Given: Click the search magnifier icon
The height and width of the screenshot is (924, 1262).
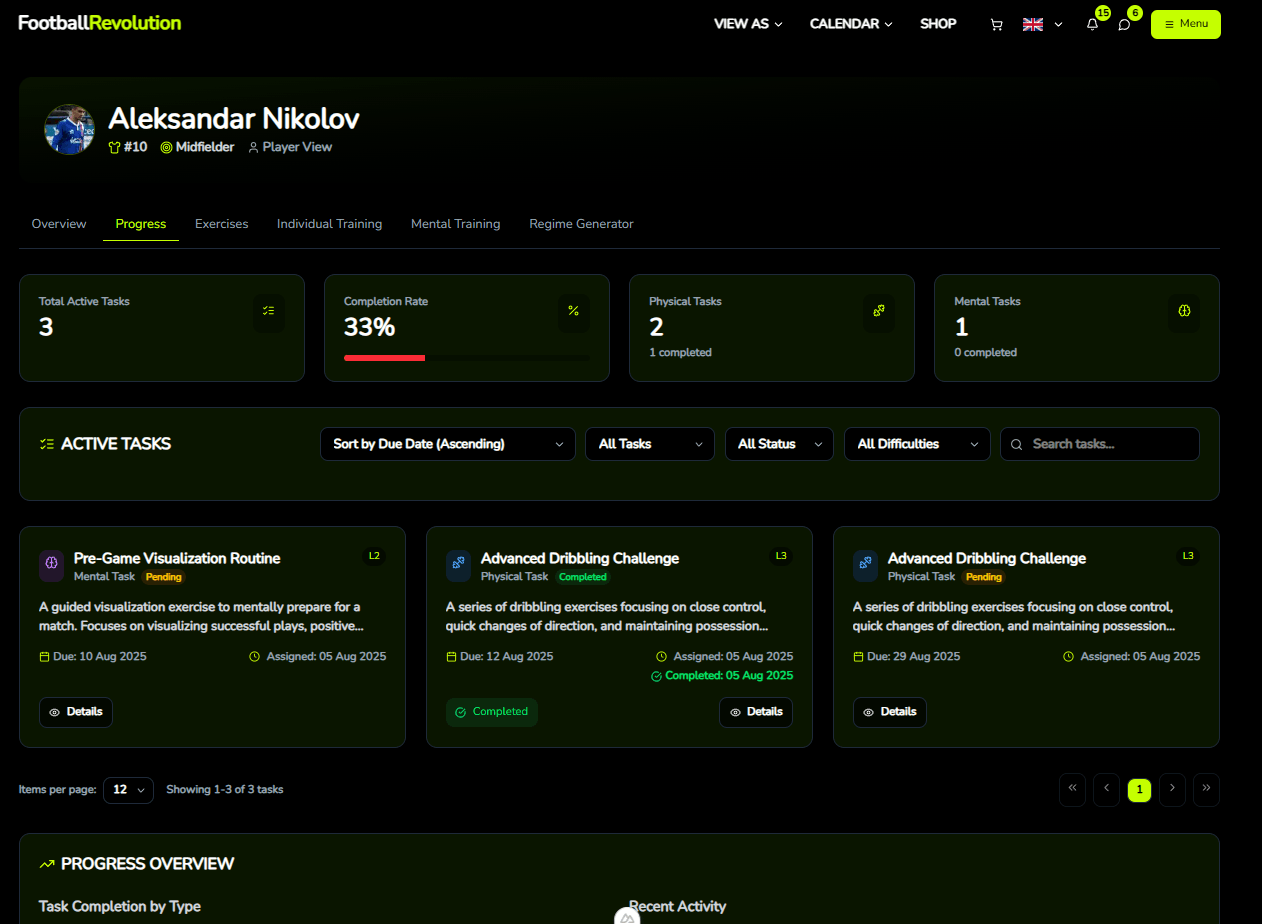Looking at the screenshot, I should (x=1018, y=444).
